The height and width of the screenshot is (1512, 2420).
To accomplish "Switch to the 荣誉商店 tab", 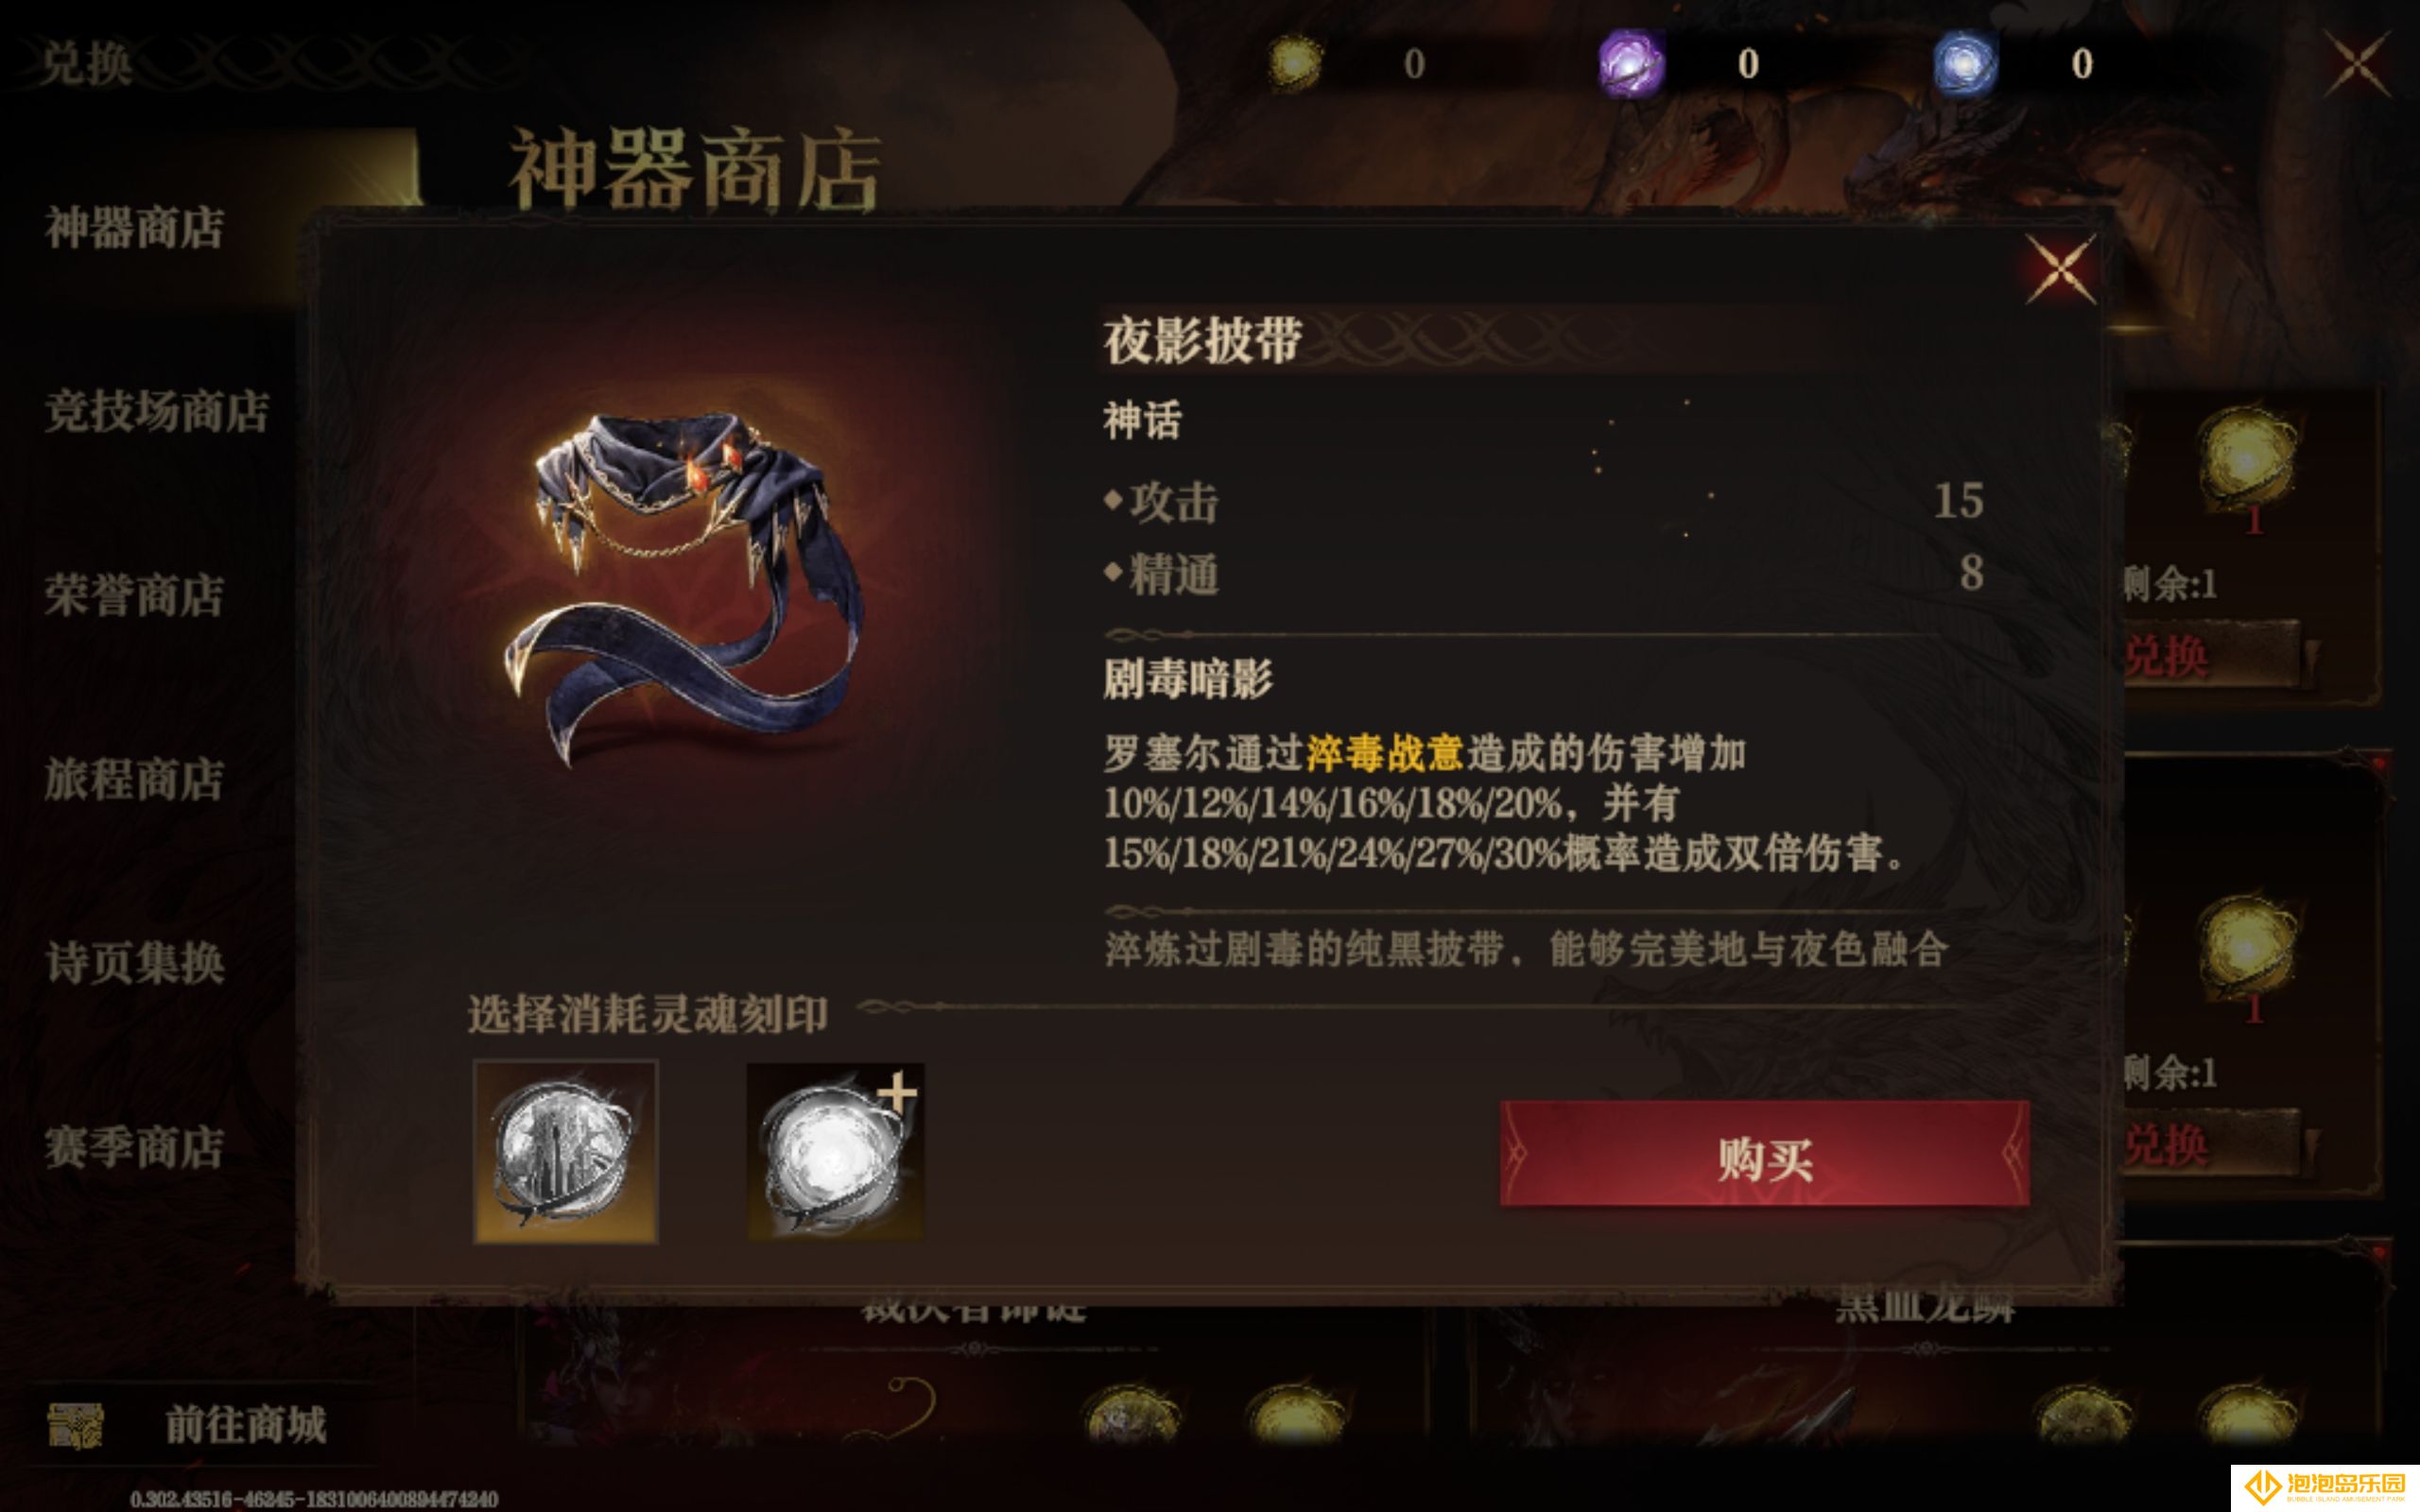I will coord(134,595).
